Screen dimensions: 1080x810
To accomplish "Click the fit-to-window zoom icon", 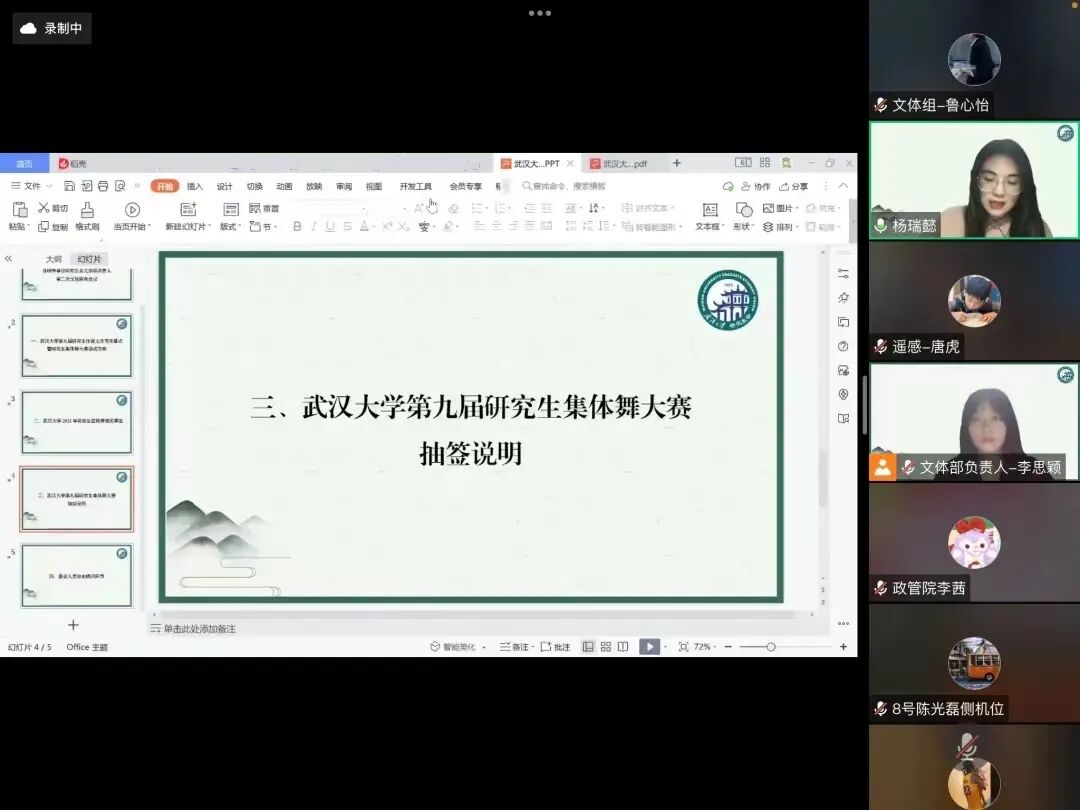I will pos(683,647).
